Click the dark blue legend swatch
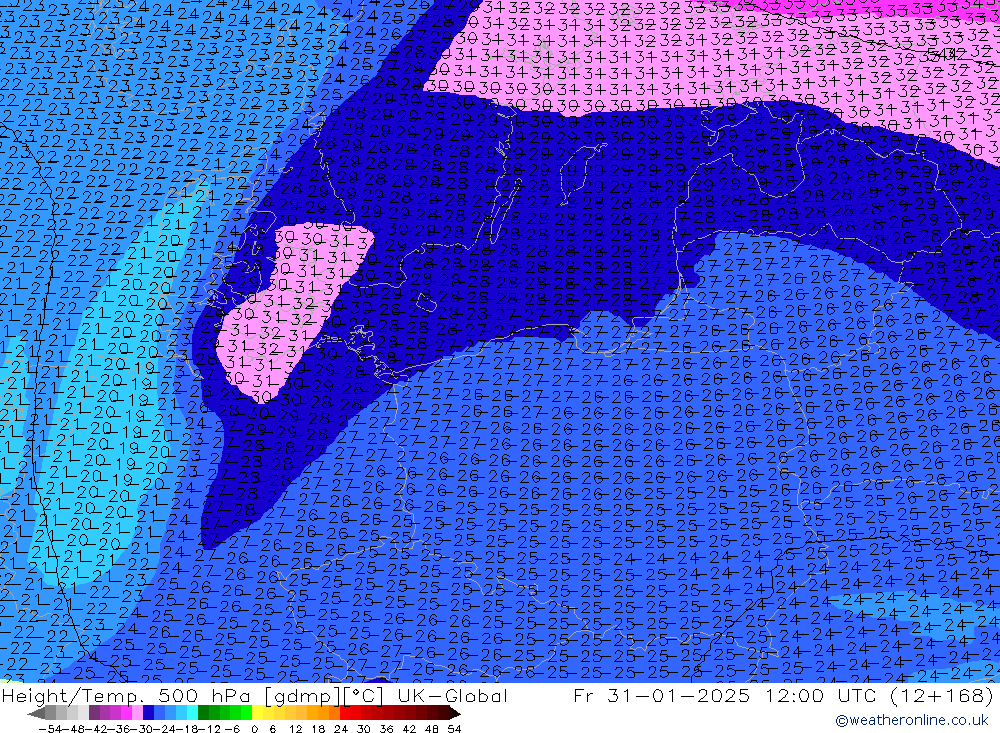The width and height of the screenshot is (1000, 733). coord(148,713)
